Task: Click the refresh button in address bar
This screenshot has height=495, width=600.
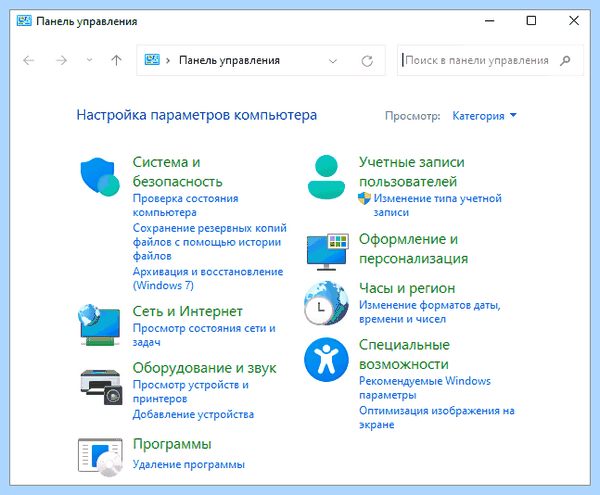Action: [367, 61]
